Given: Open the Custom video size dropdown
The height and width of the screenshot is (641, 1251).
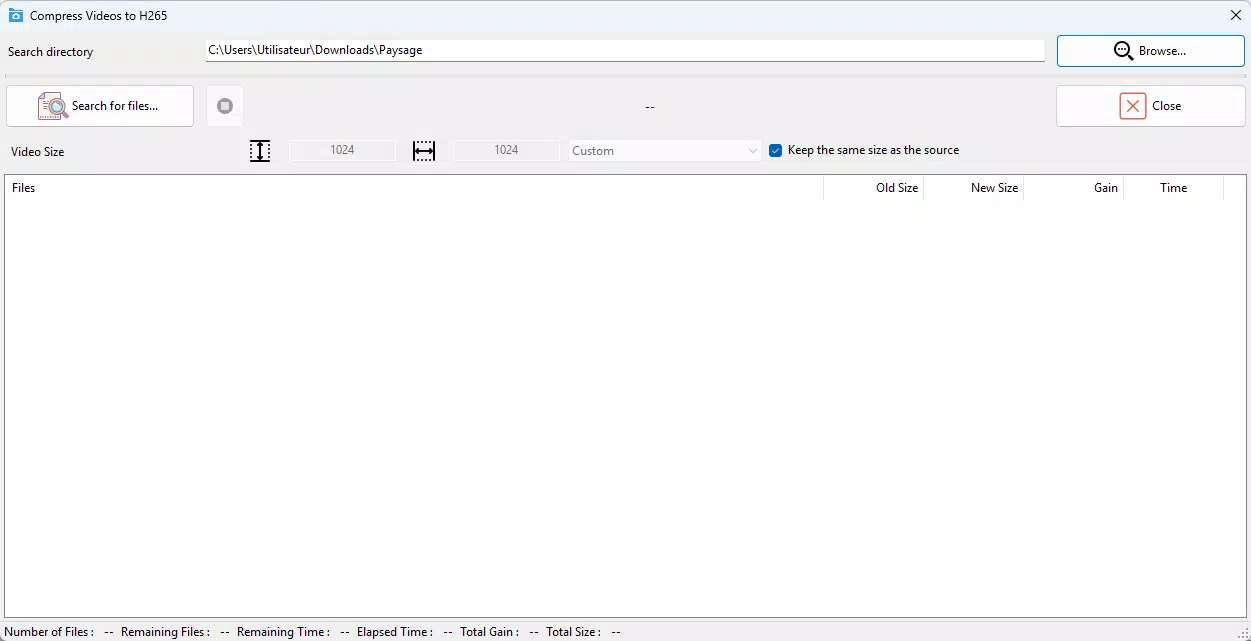Looking at the screenshot, I should [665, 151].
